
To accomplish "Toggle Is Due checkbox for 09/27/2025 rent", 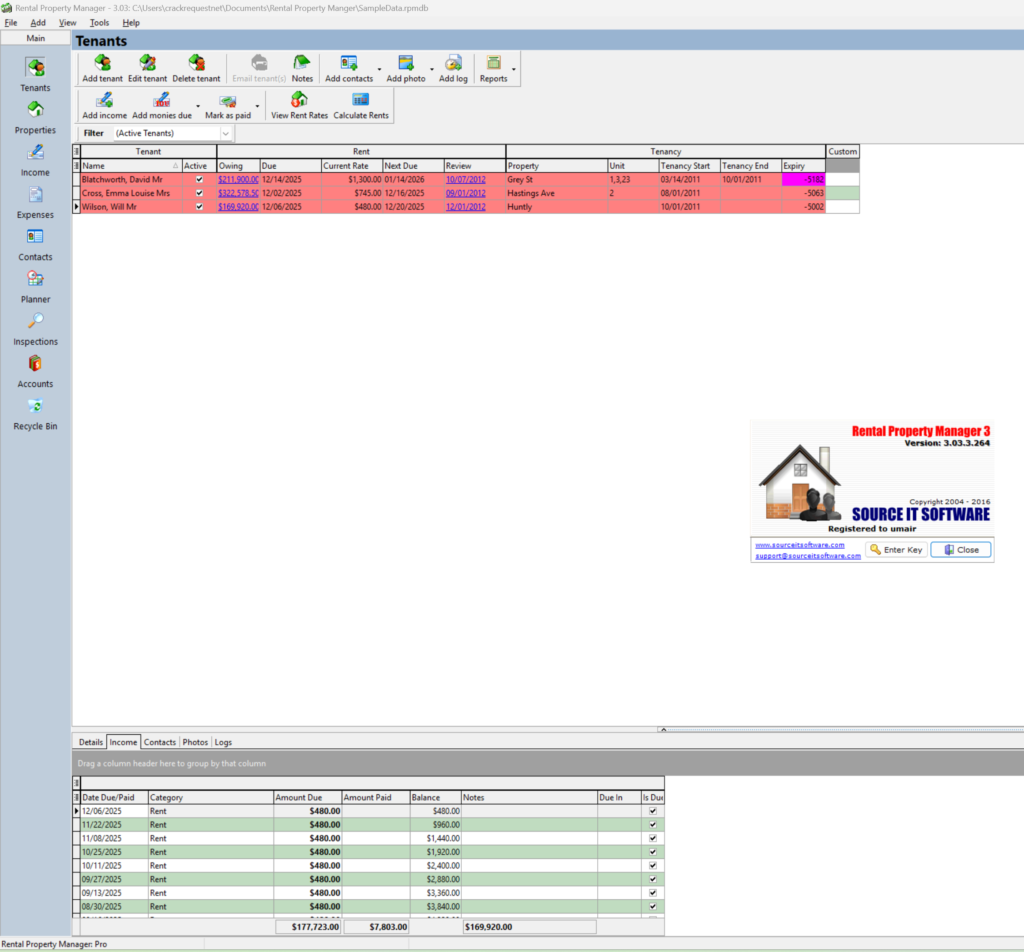I will point(652,880).
